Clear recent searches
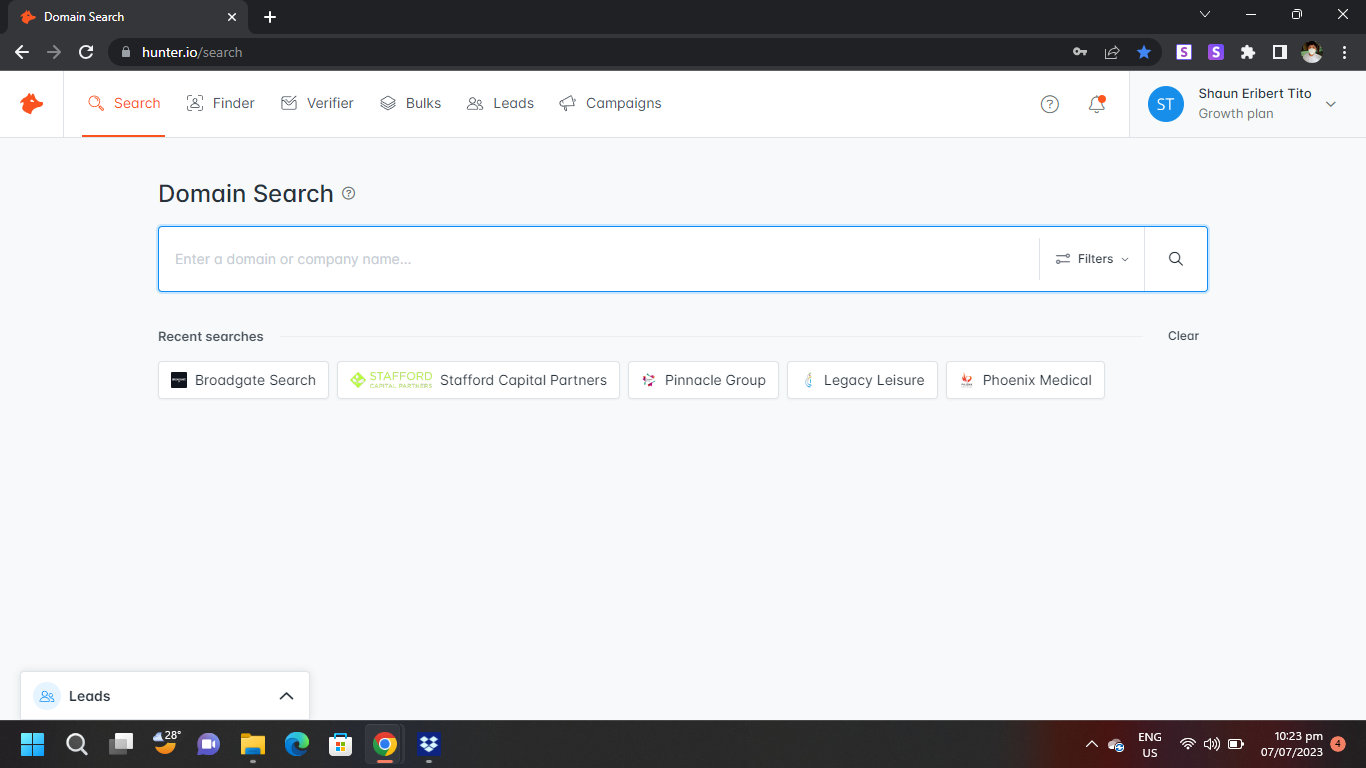The width and height of the screenshot is (1366, 768). pyautogui.click(x=1183, y=336)
